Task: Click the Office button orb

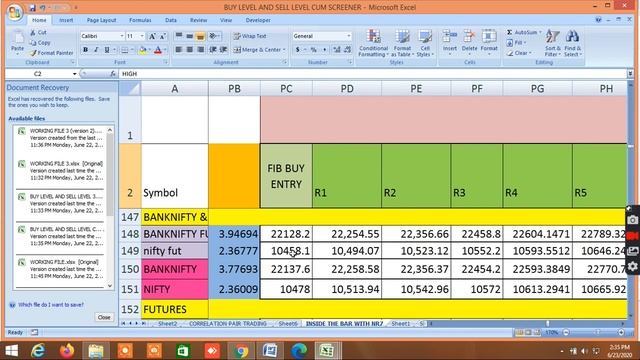Action: (15, 12)
